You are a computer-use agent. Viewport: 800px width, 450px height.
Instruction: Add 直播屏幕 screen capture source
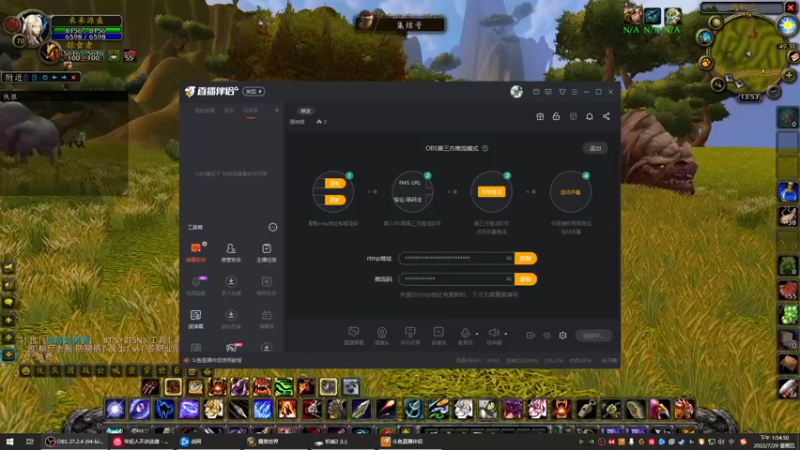click(354, 336)
